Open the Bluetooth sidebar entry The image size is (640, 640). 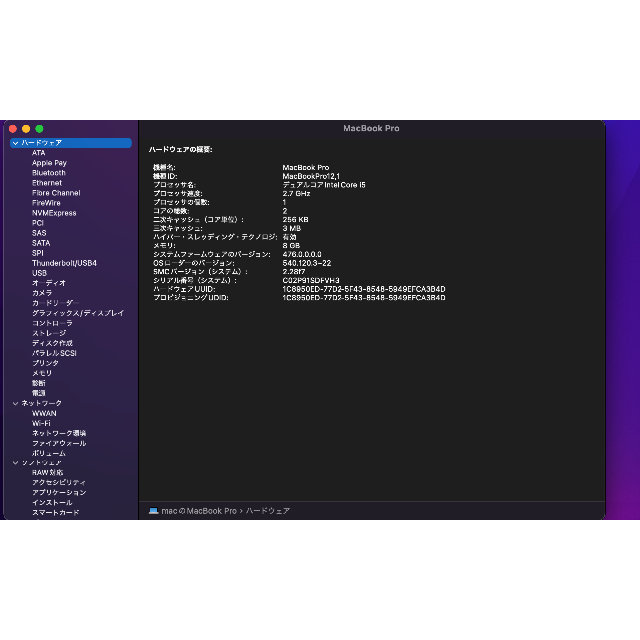(49, 173)
